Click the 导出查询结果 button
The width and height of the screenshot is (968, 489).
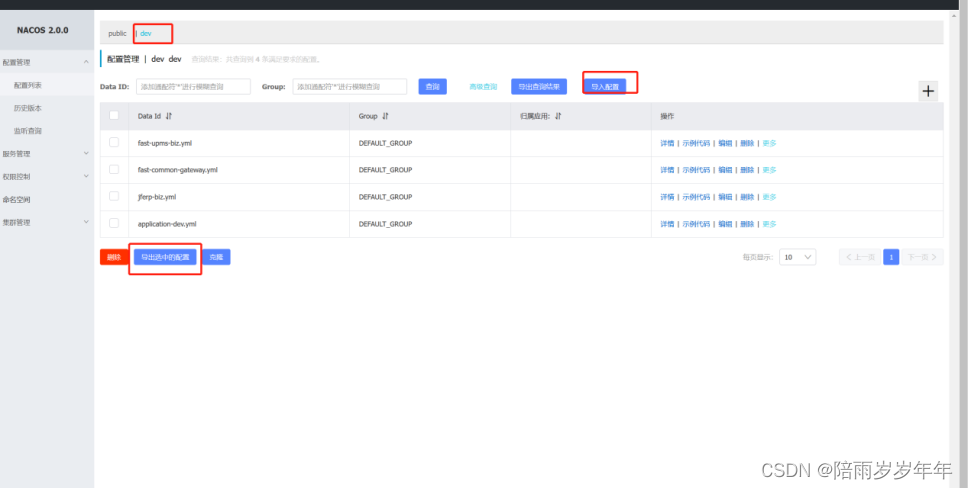coord(539,86)
